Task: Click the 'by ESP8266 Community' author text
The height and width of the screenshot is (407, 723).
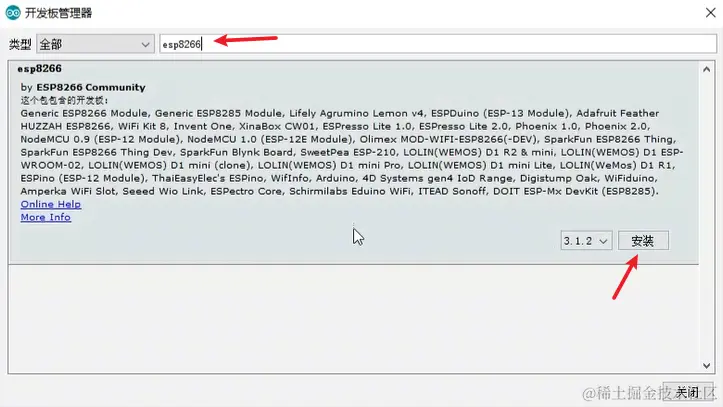Action: click(83, 87)
